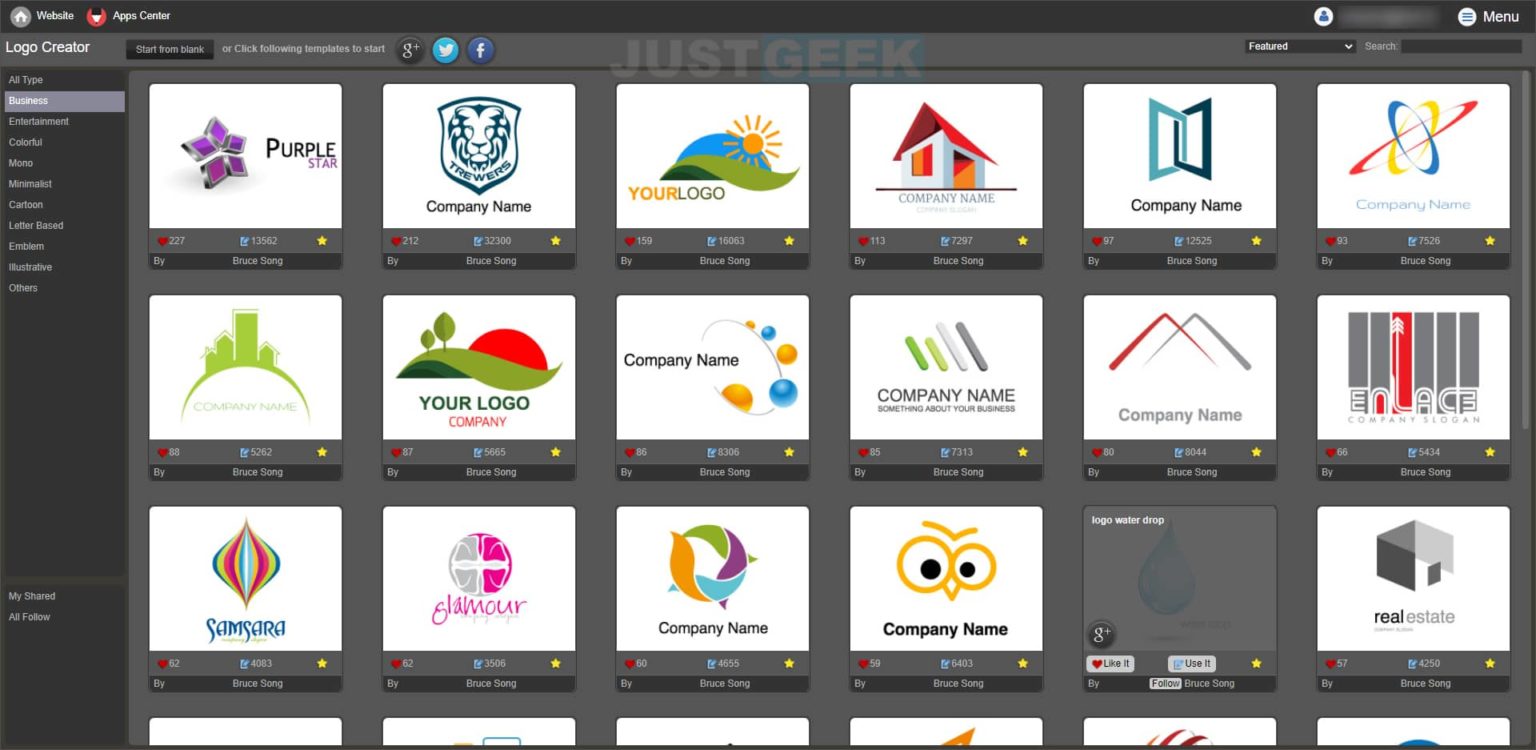Open the red roof house thumbnail
The image size is (1536, 750).
click(x=946, y=156)
